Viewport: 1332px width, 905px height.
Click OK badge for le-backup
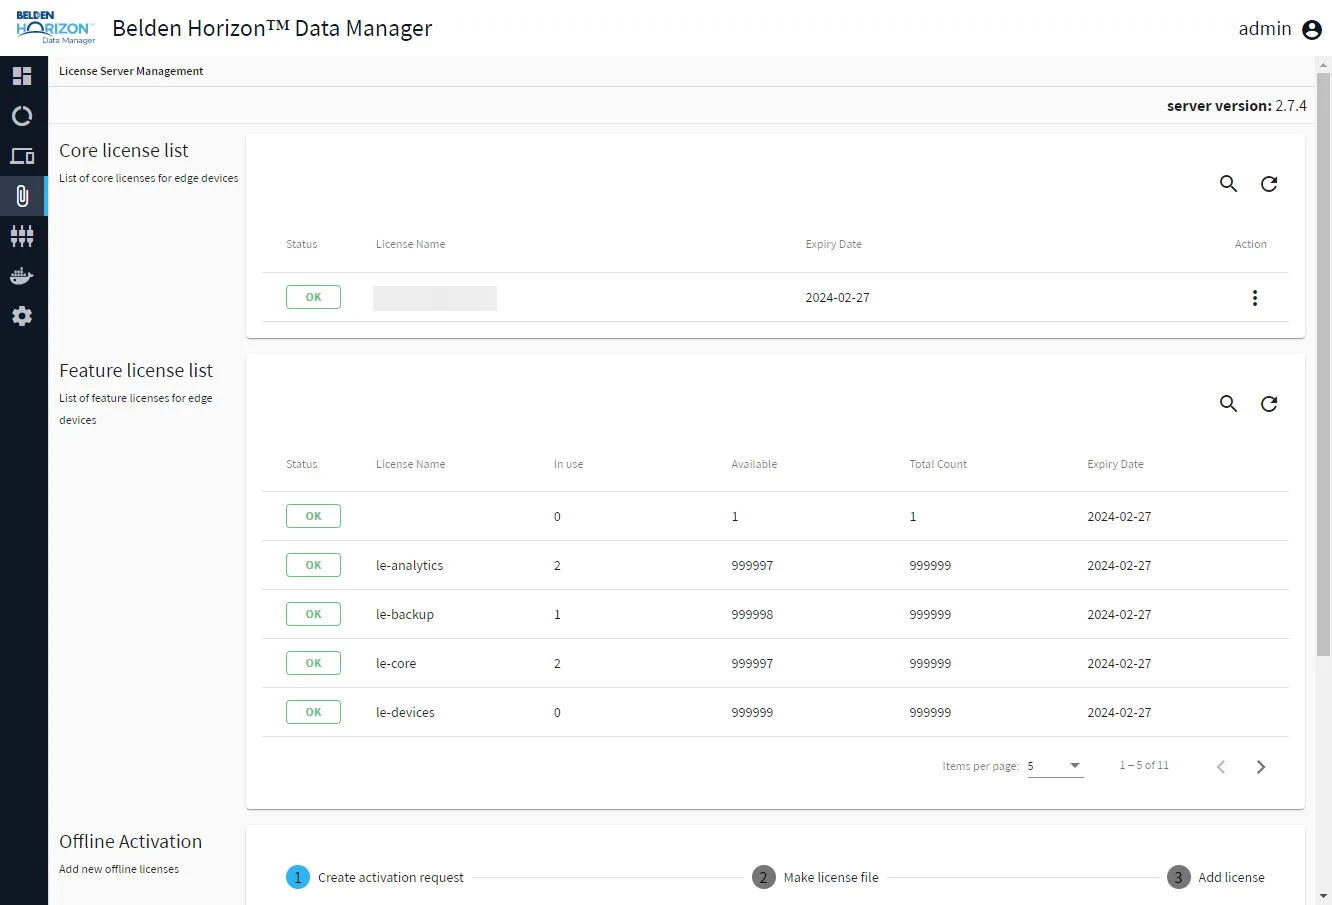(313, 614)
